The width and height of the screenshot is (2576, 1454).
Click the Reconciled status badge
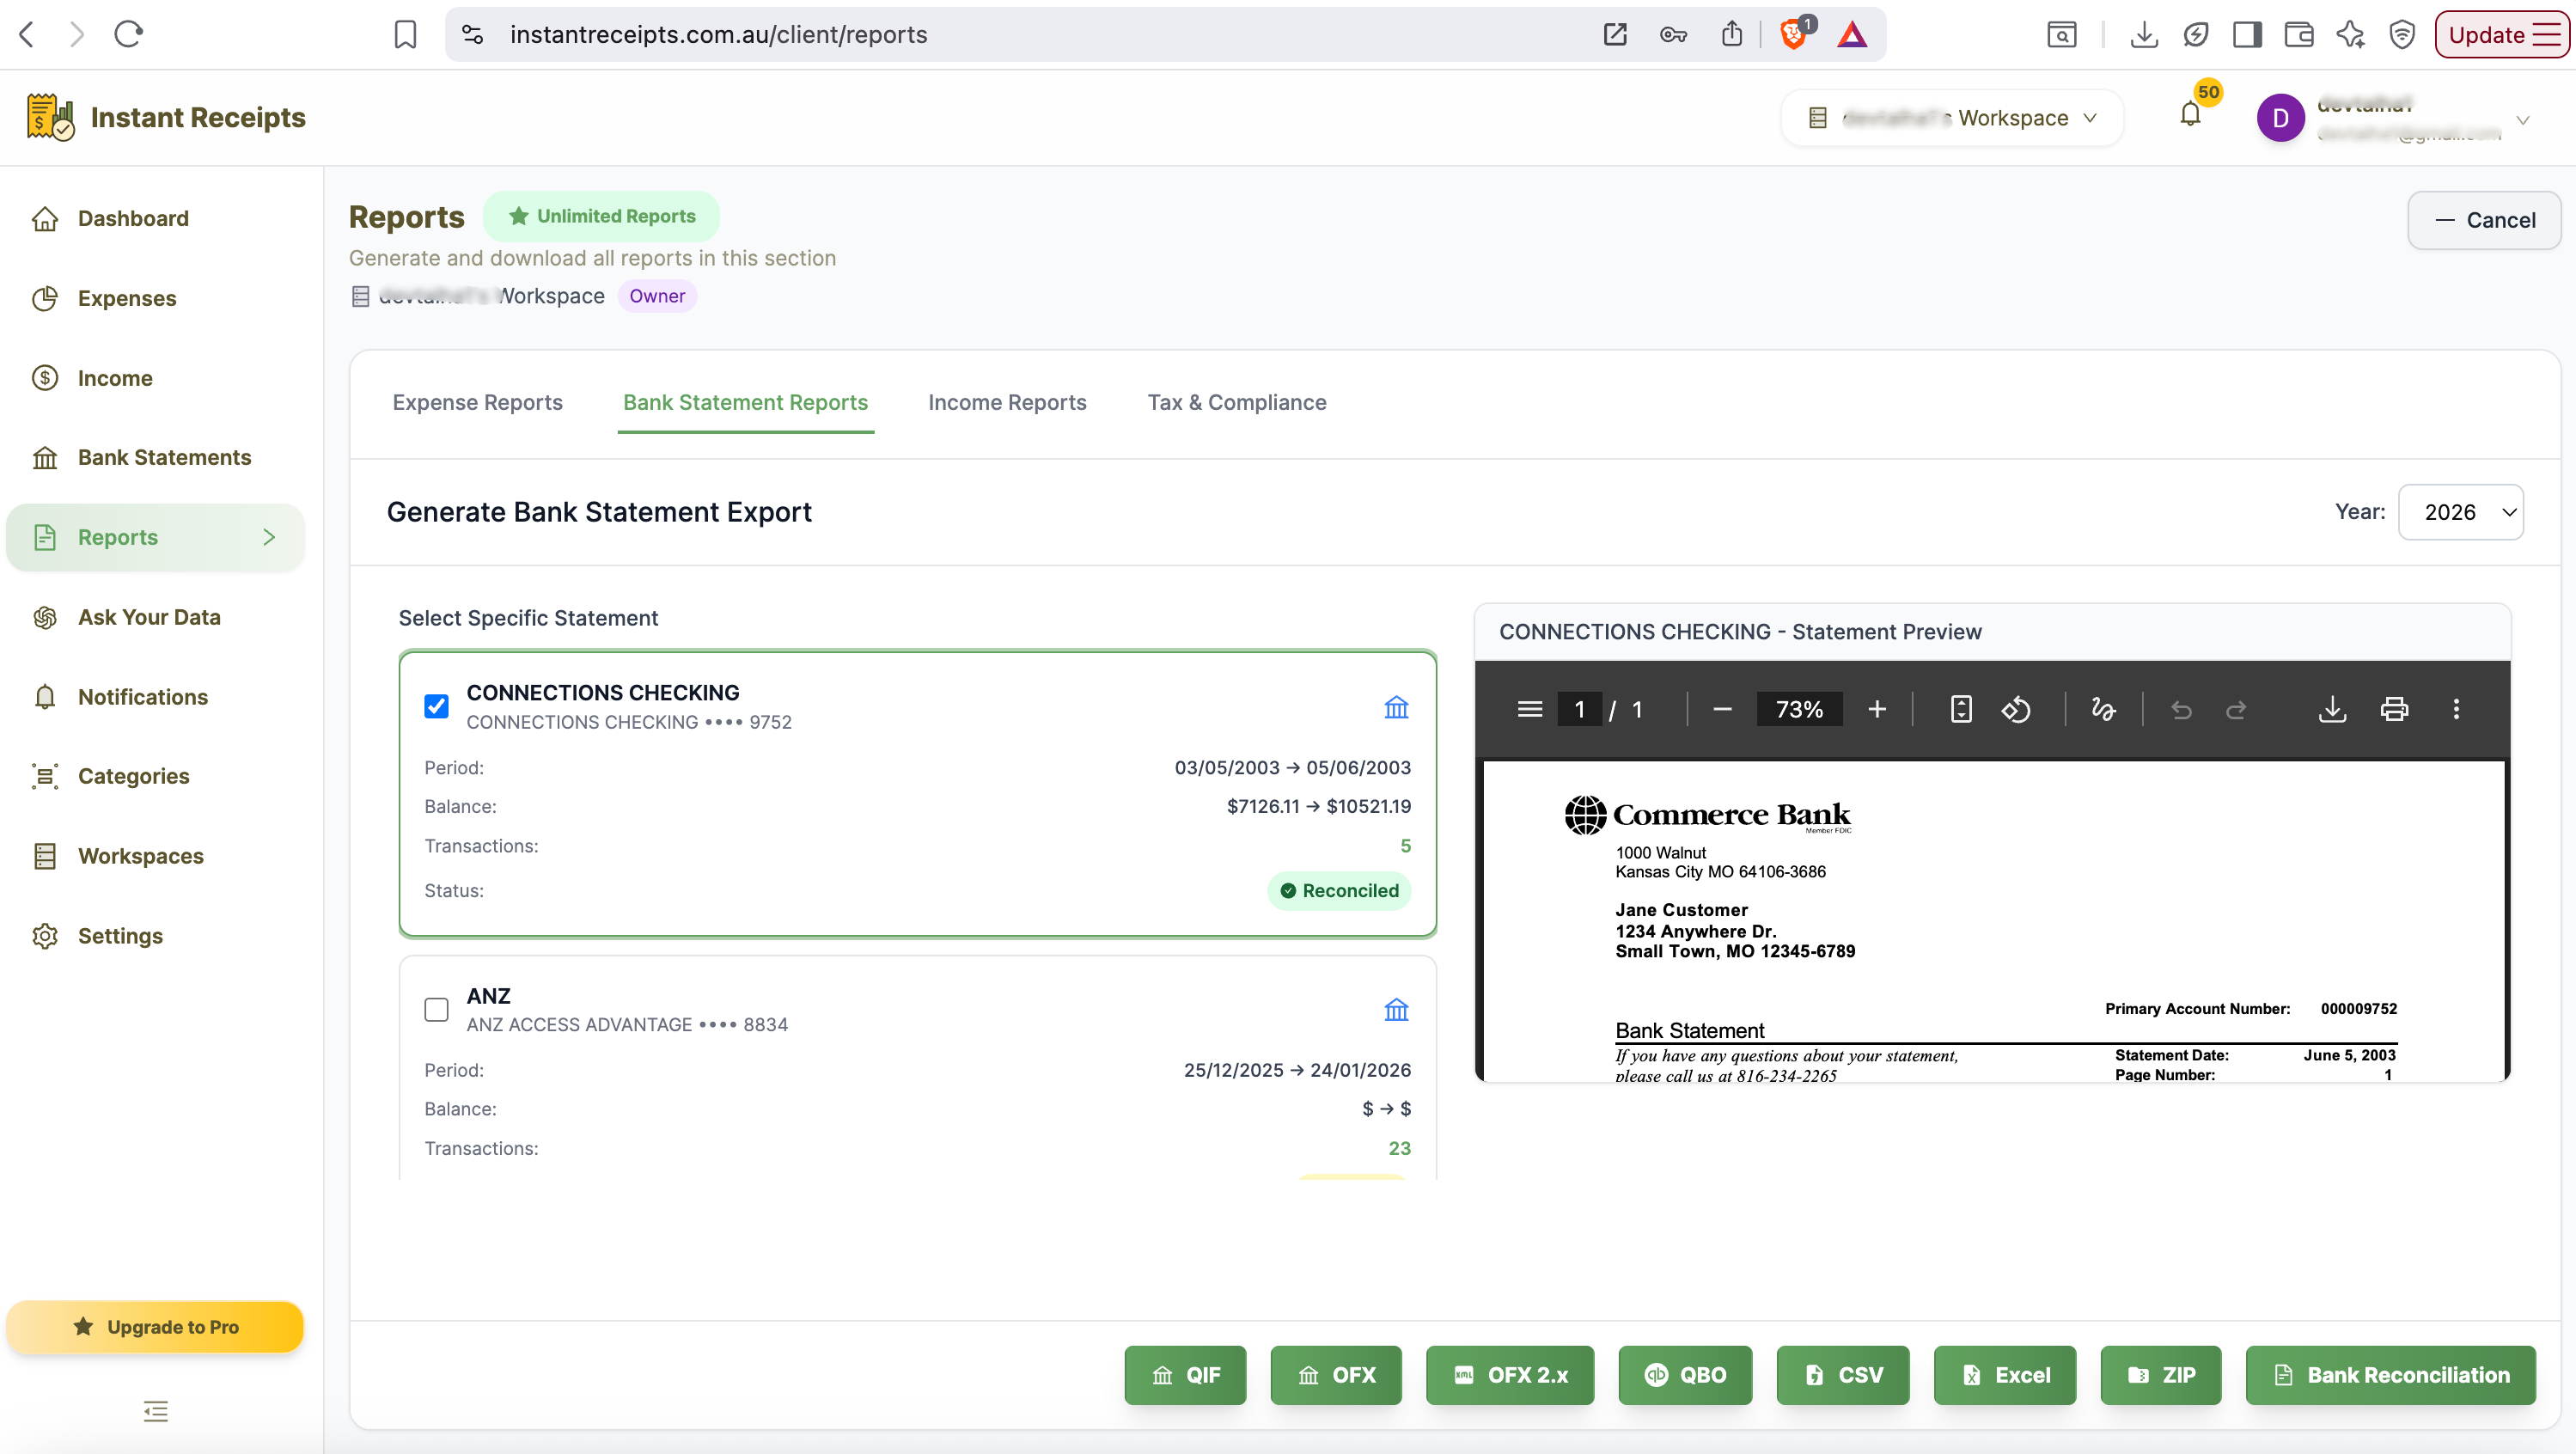coord(1339,891)
